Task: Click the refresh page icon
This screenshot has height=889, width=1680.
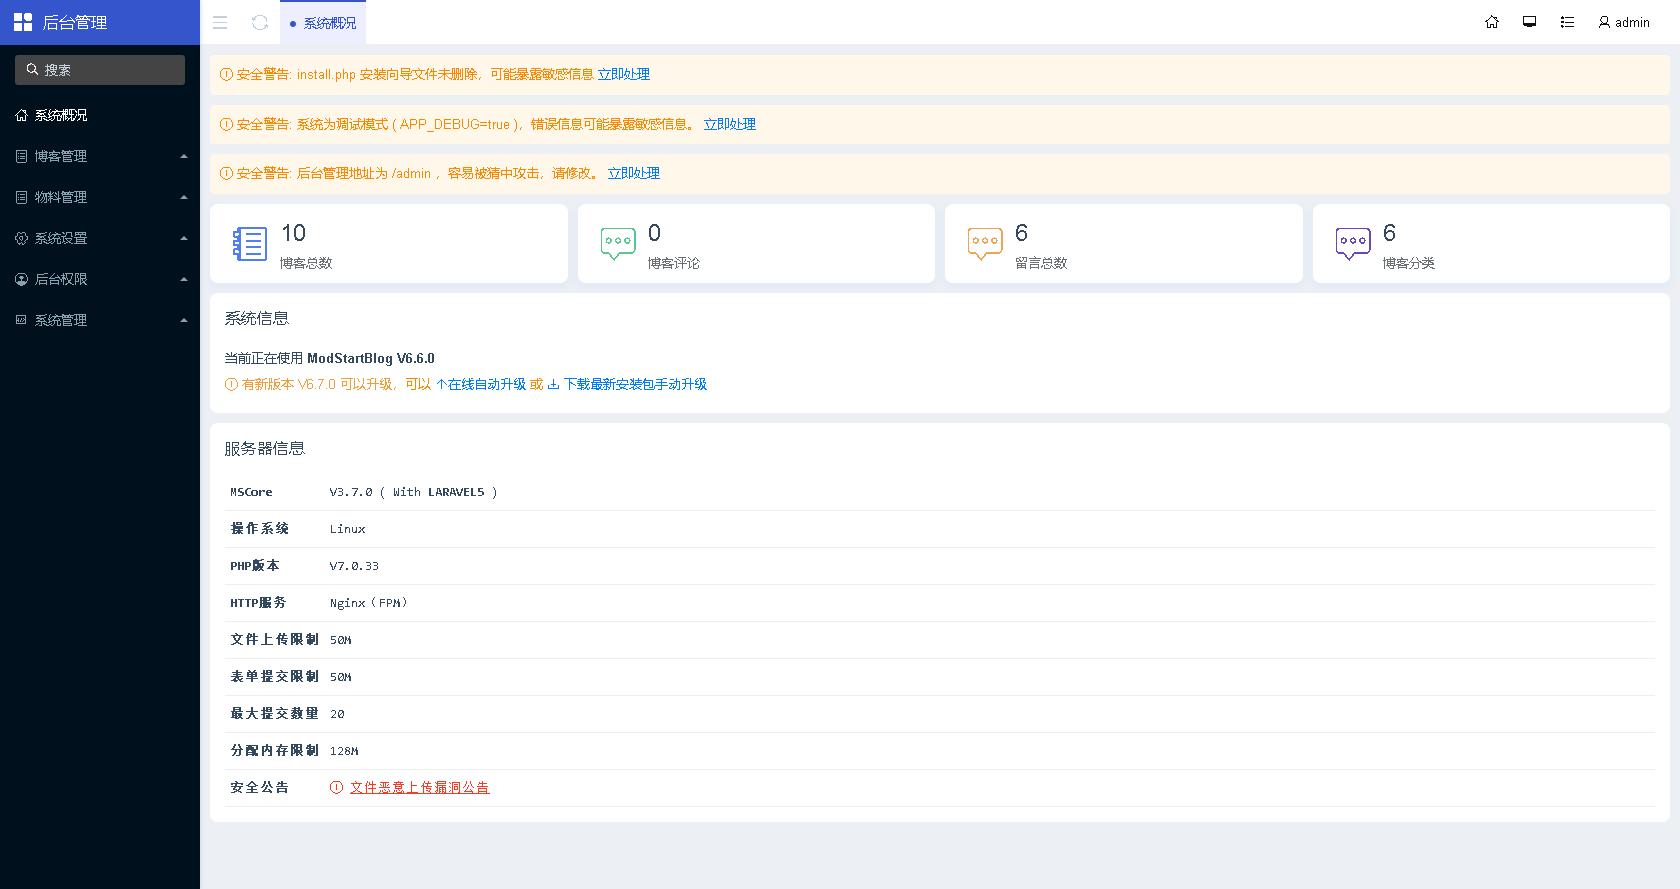Action: [x=260, y=22]
